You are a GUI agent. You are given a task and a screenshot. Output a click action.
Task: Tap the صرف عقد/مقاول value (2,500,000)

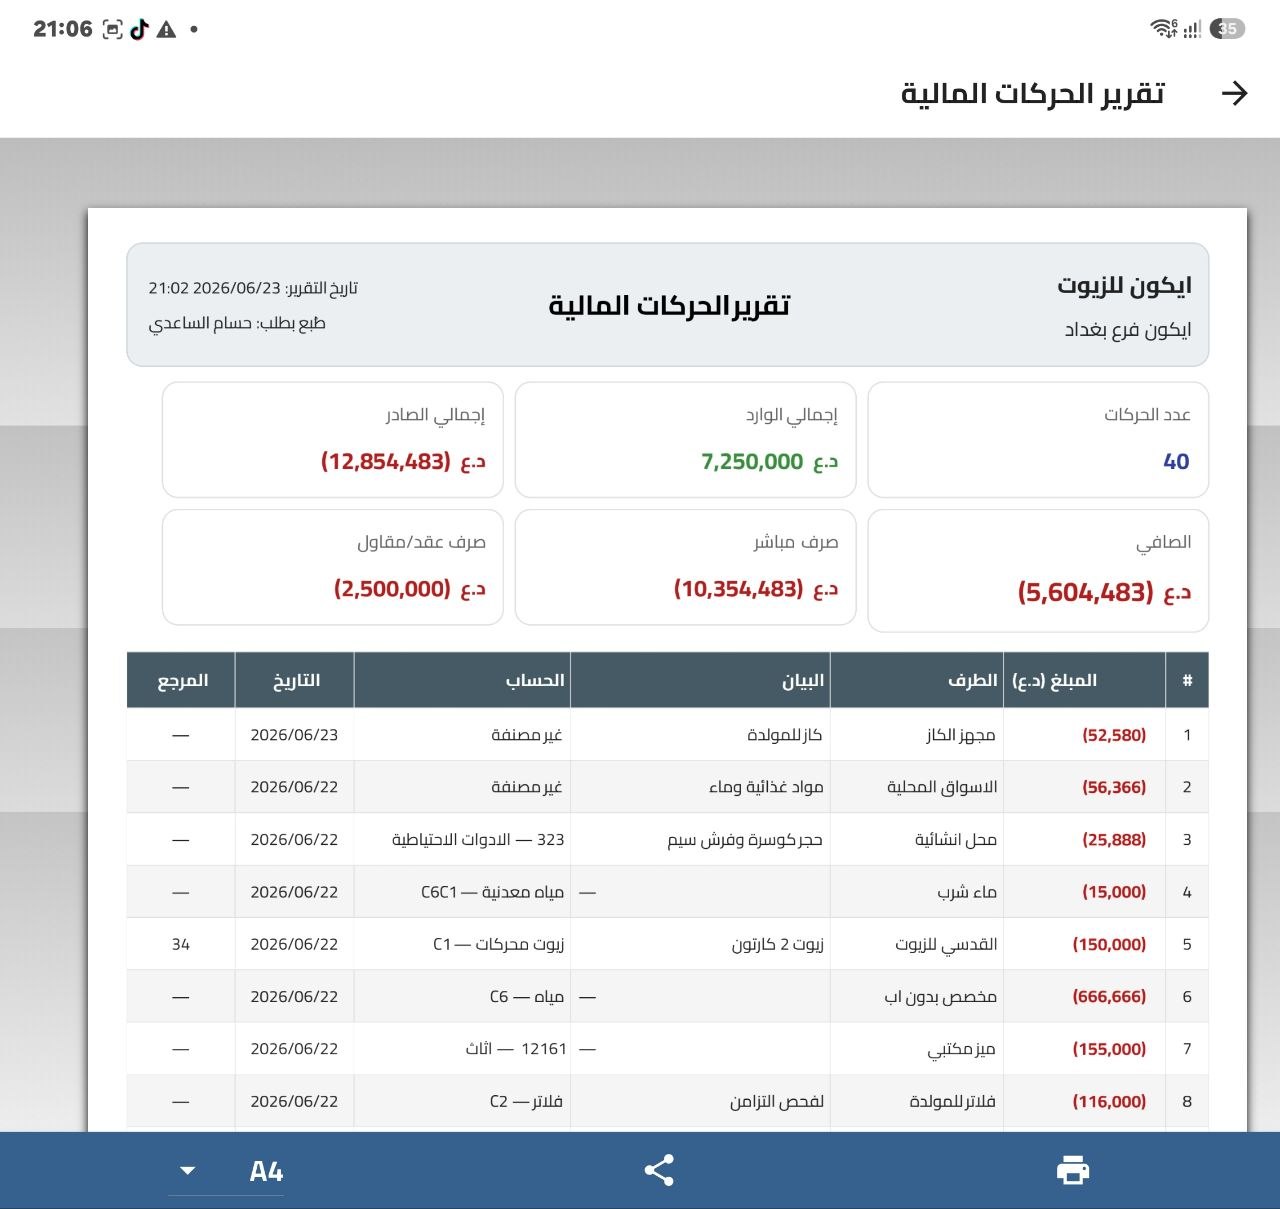[410, 589]
